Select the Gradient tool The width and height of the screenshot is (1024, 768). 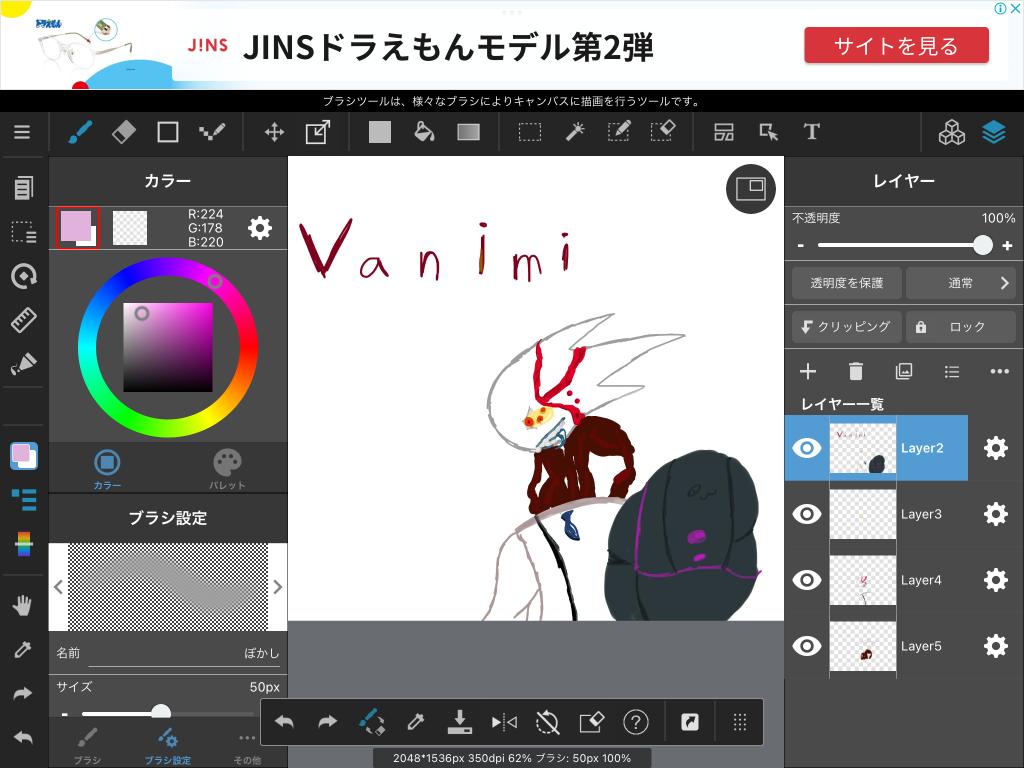pos(468,132)
